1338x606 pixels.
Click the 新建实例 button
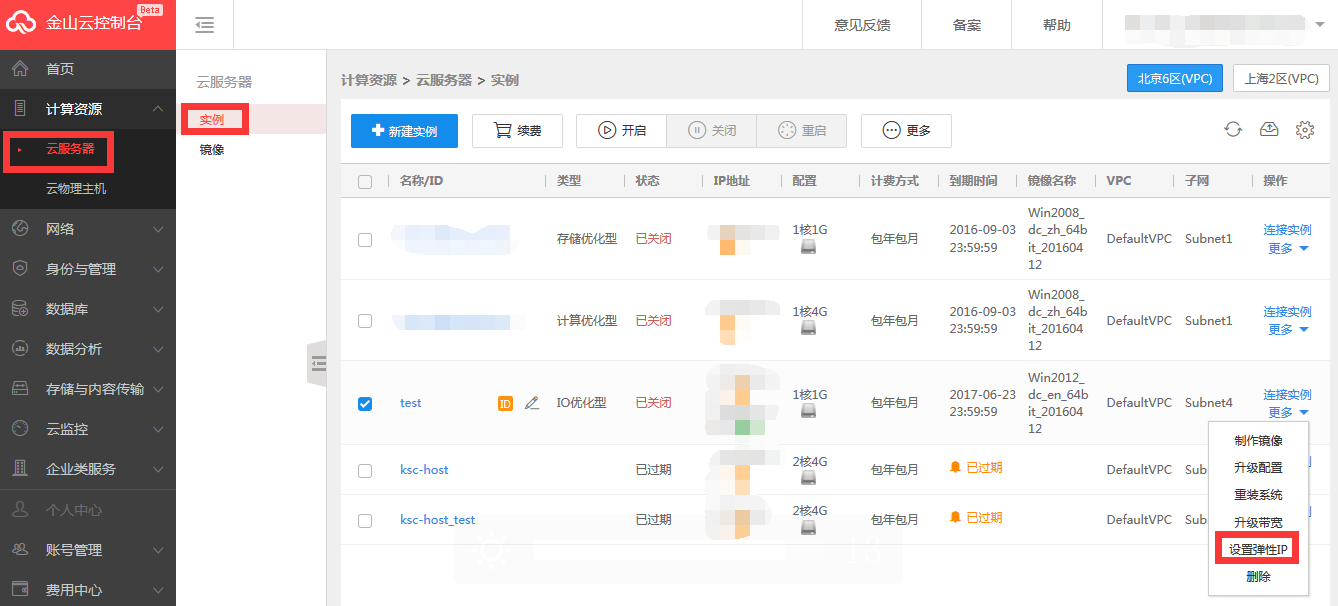(x=404, y=131)
